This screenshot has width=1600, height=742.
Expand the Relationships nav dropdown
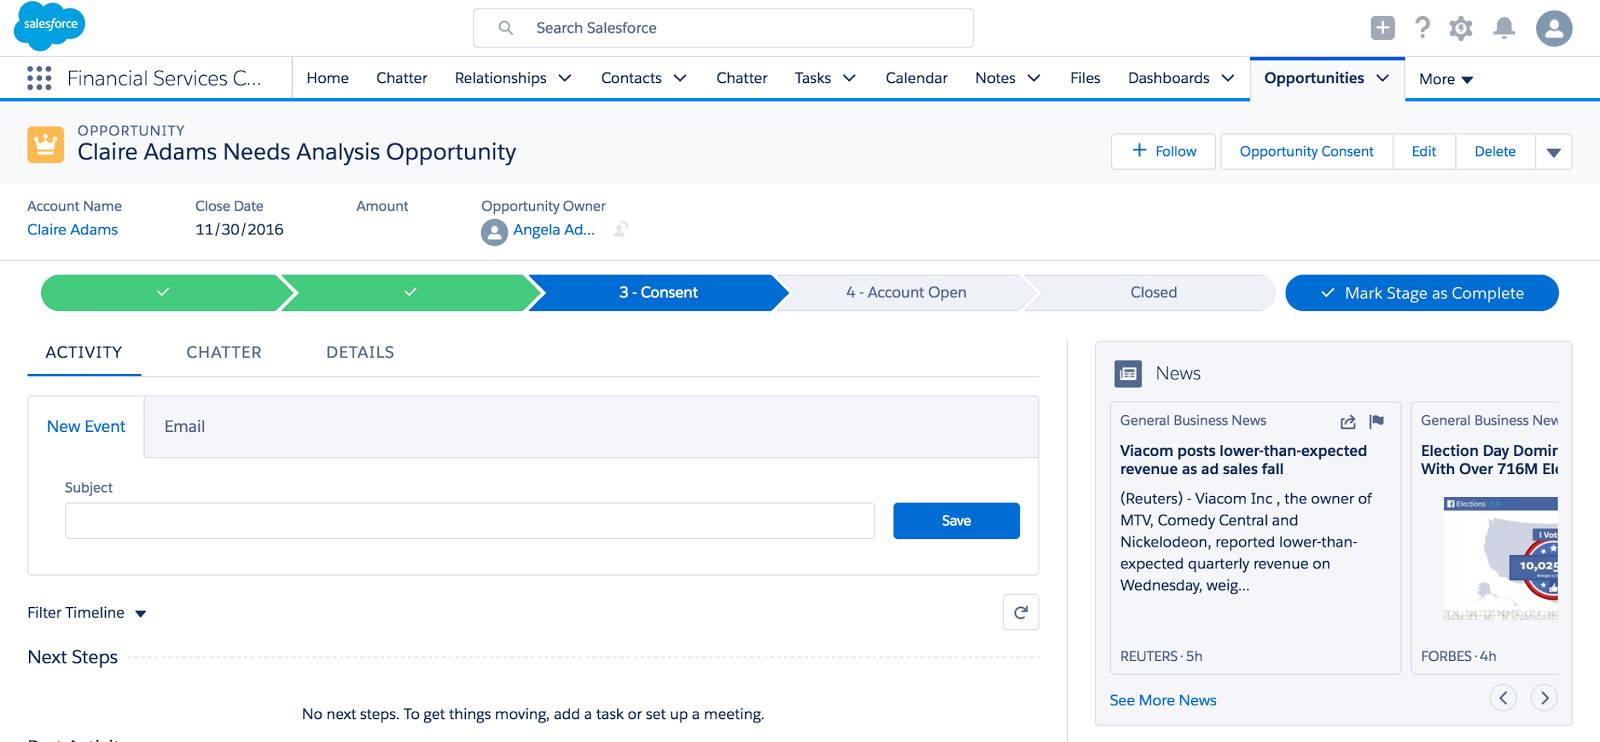(x=565, y=78)
